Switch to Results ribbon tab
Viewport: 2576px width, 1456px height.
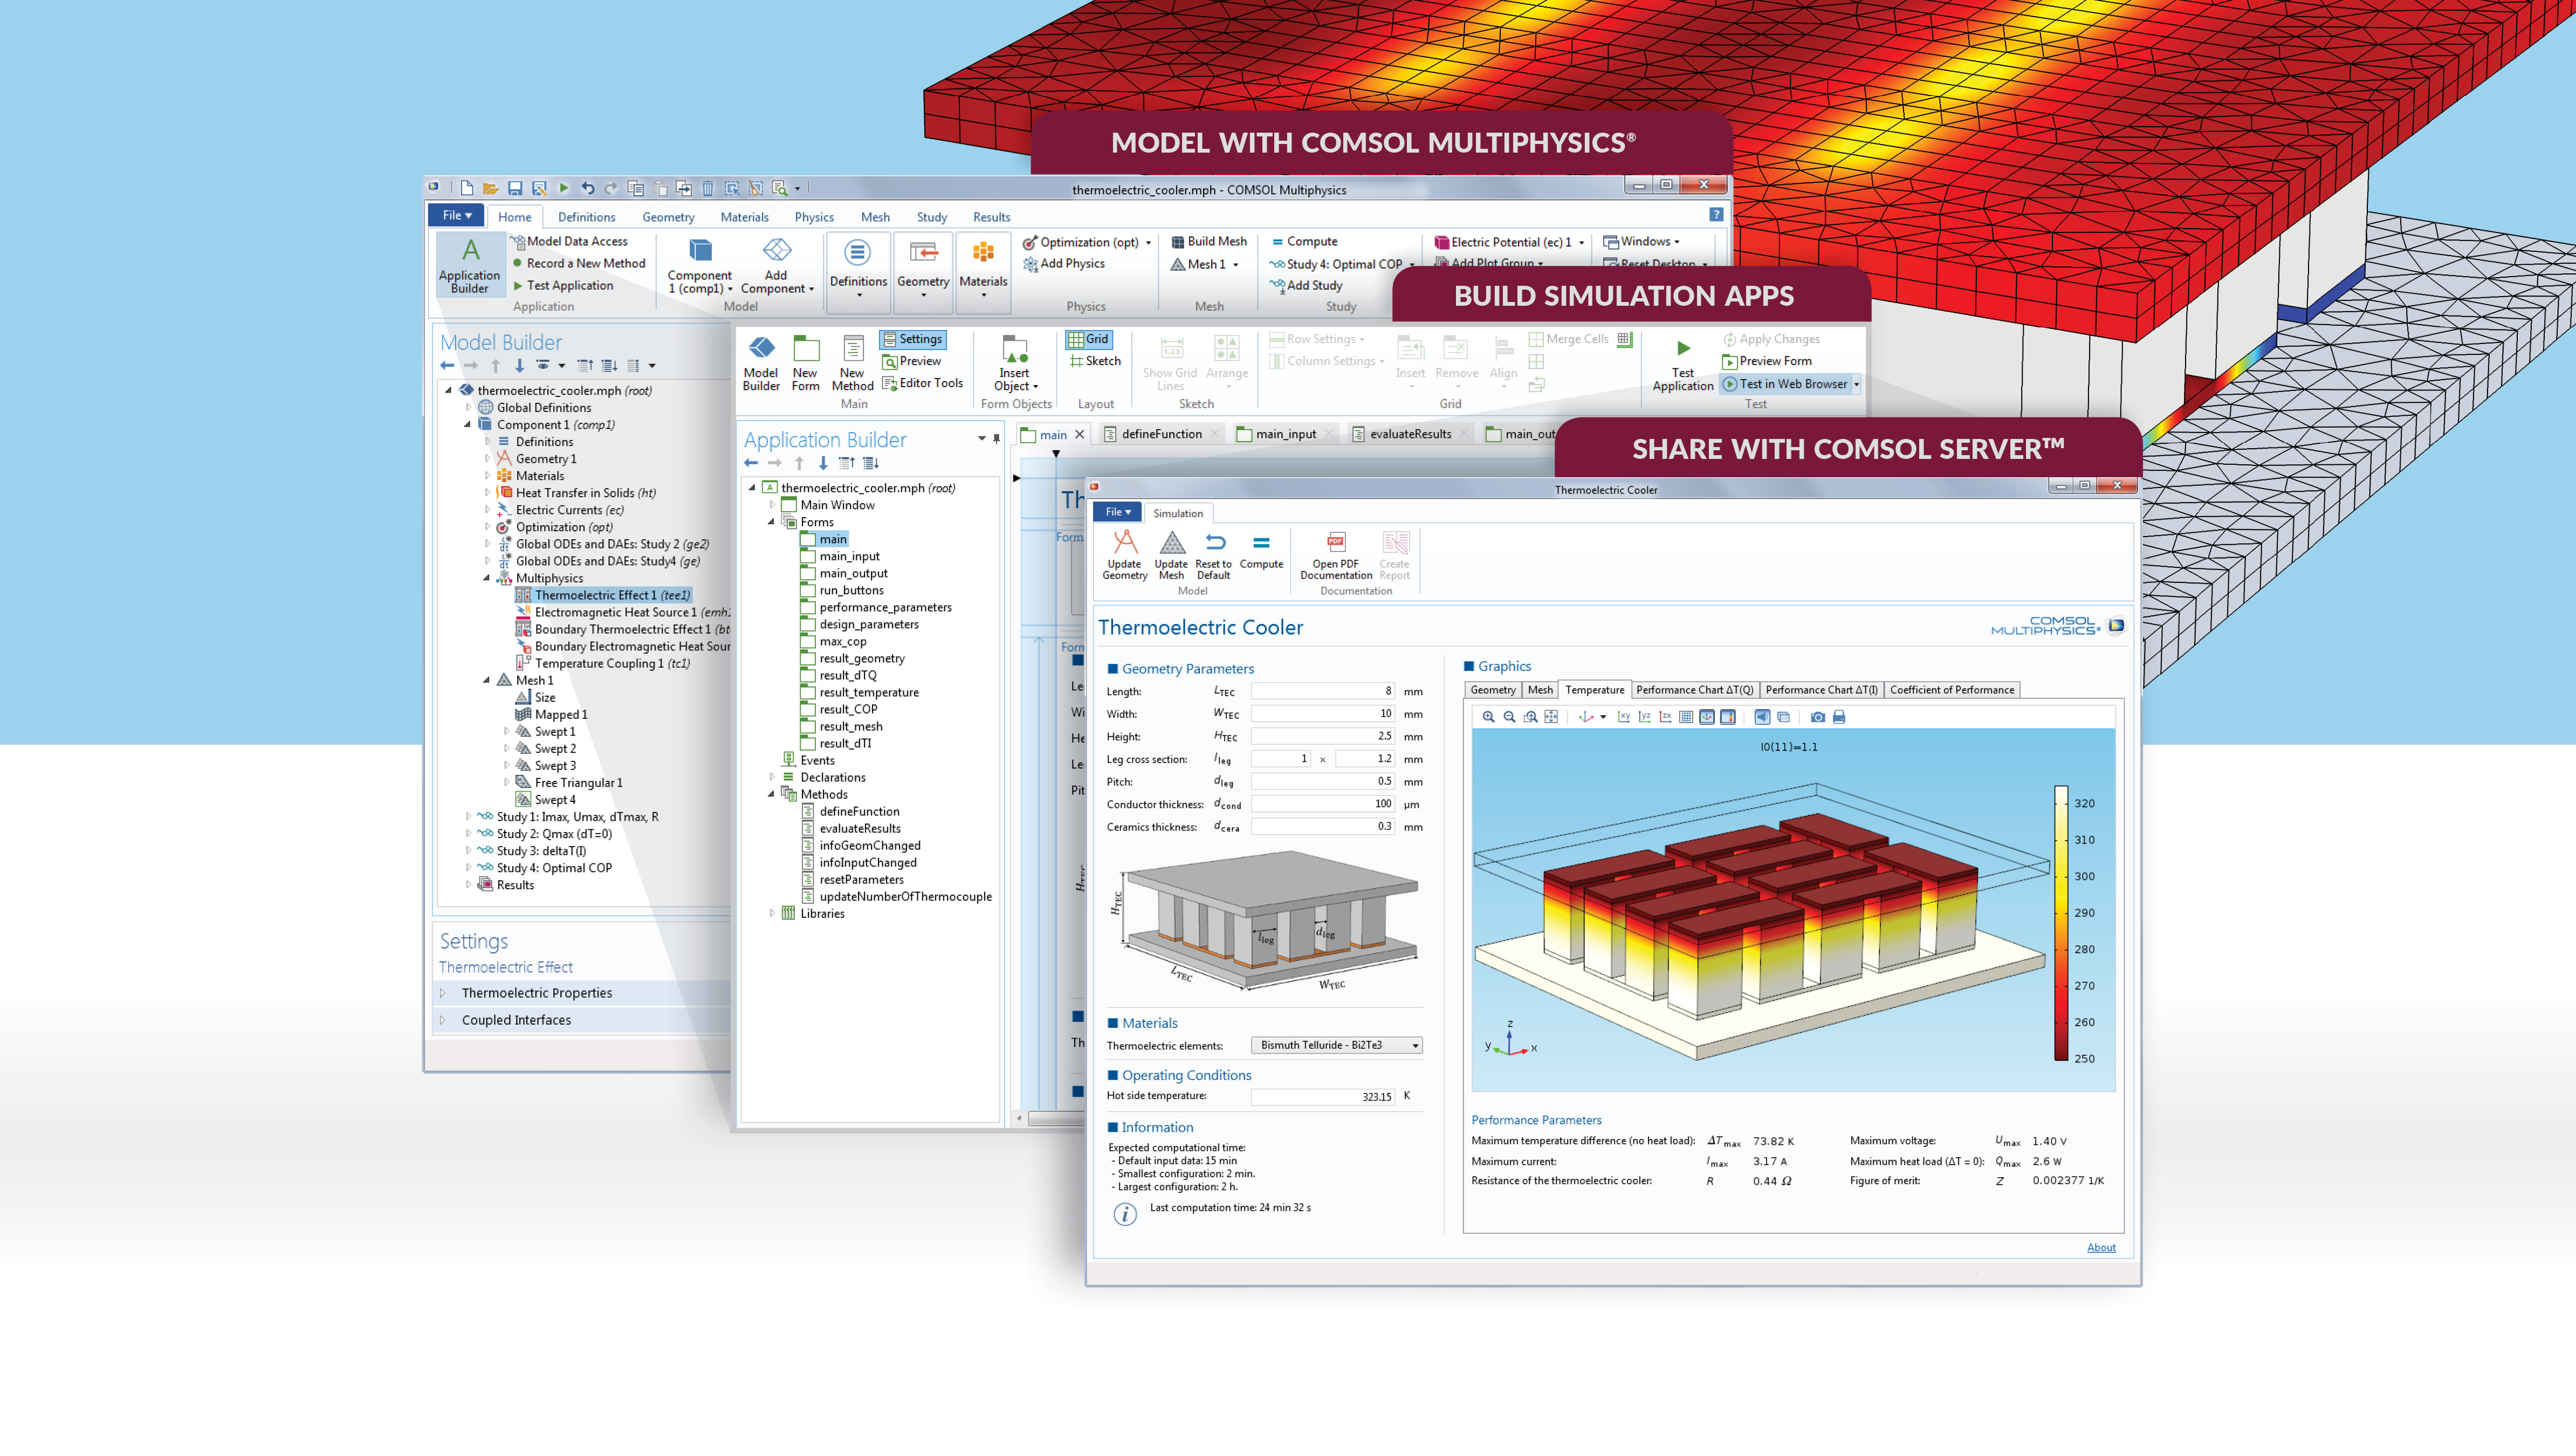(991, 217)
